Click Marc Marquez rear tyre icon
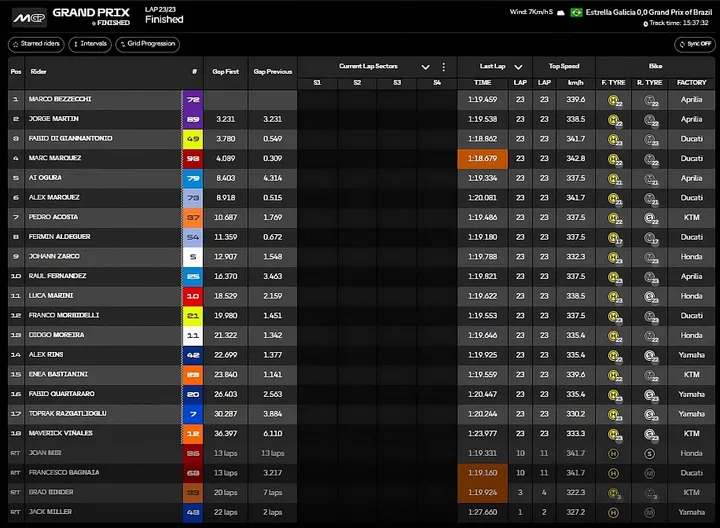This screenshot has width=720, height=528. click(651, 159)
